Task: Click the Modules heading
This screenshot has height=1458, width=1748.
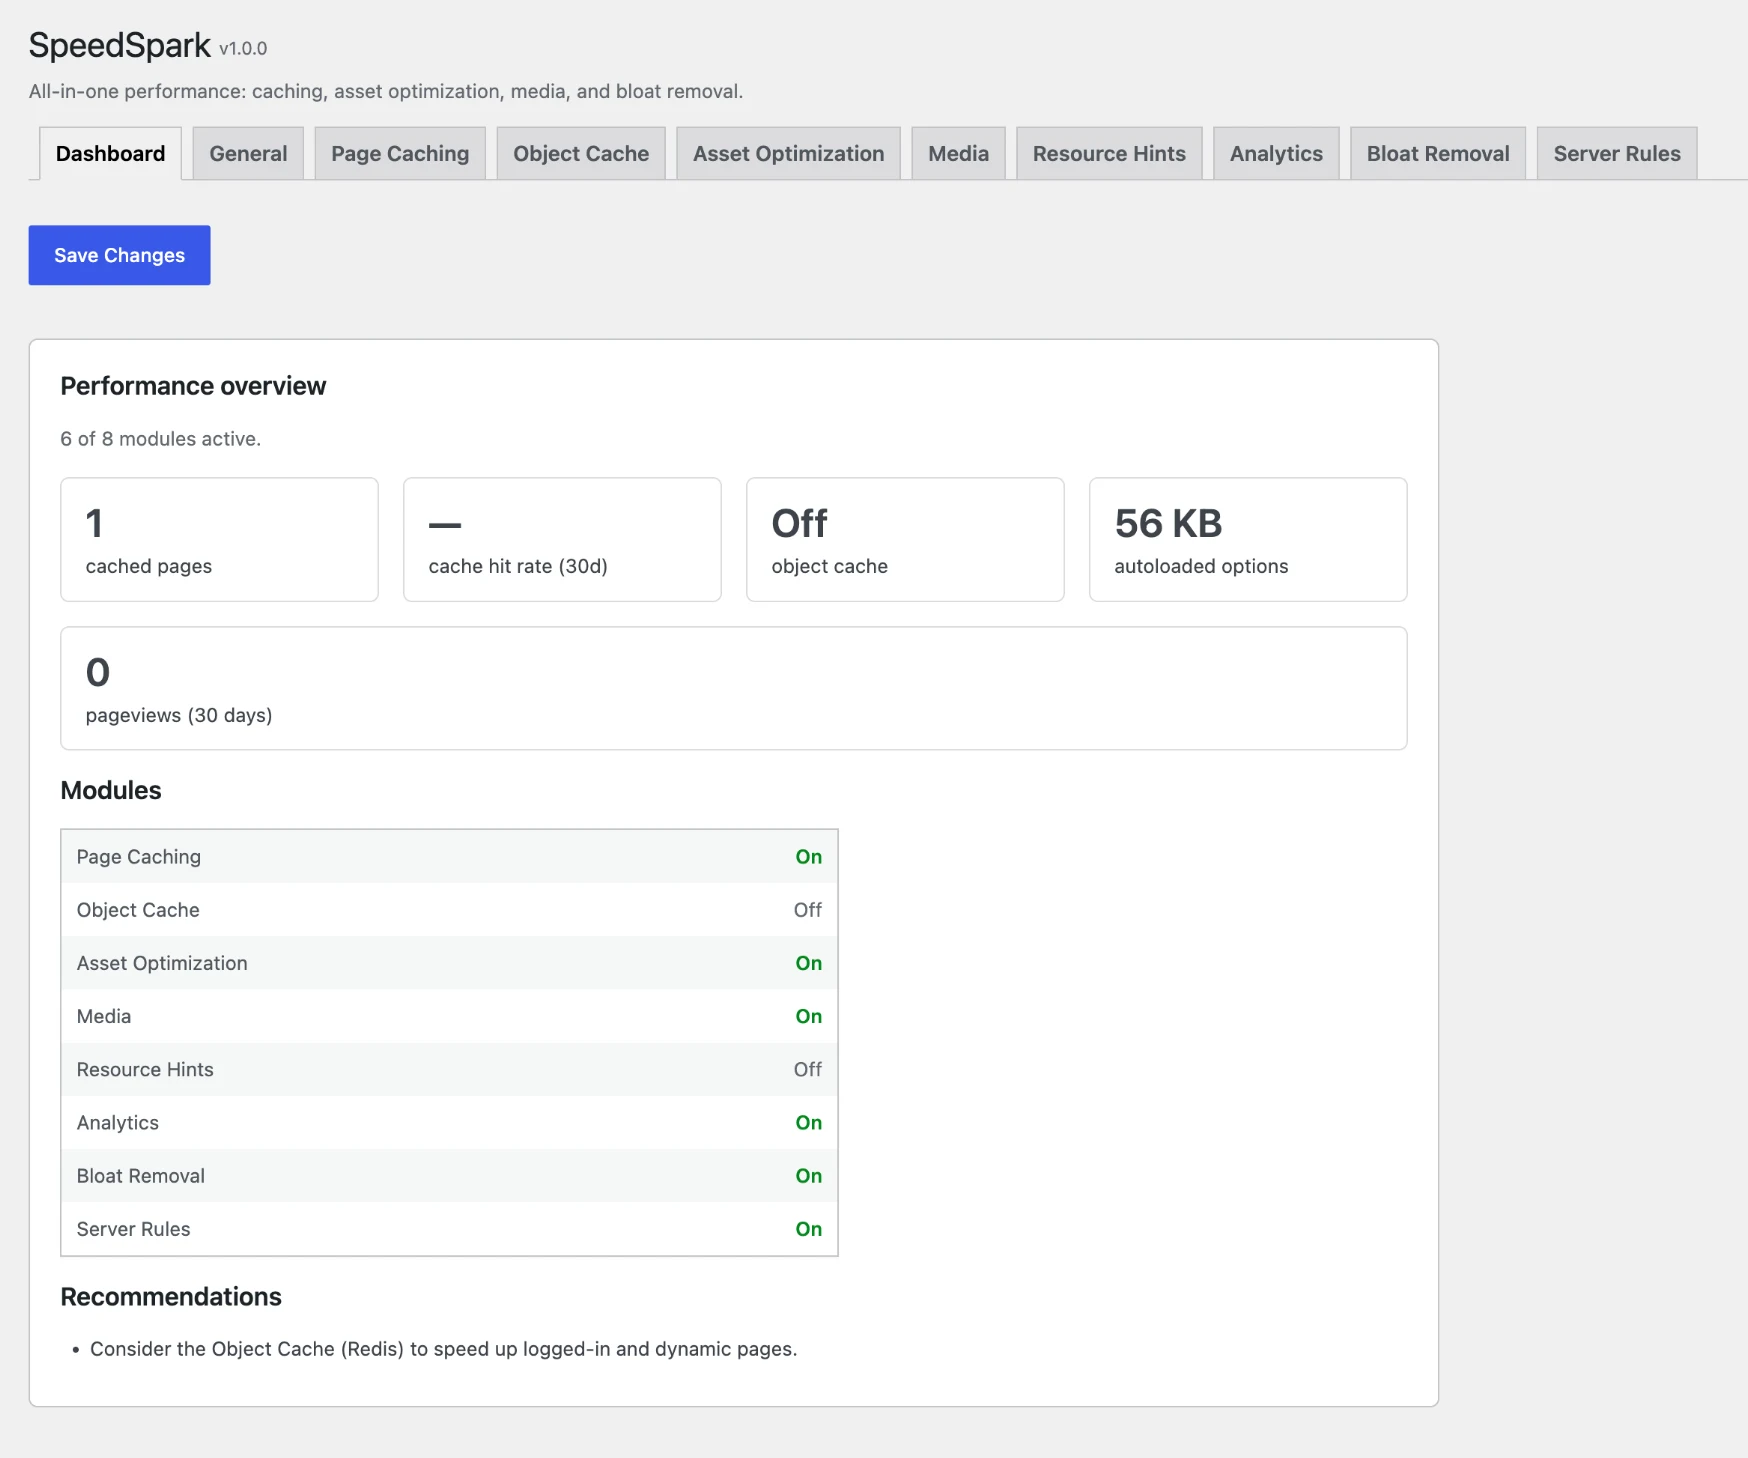Action: [111, 790]
